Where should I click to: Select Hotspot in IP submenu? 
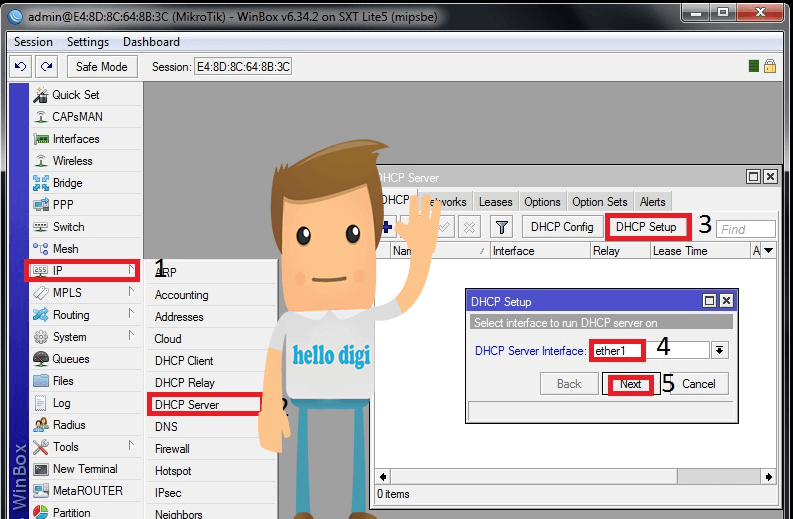click(x=212, y=471)
